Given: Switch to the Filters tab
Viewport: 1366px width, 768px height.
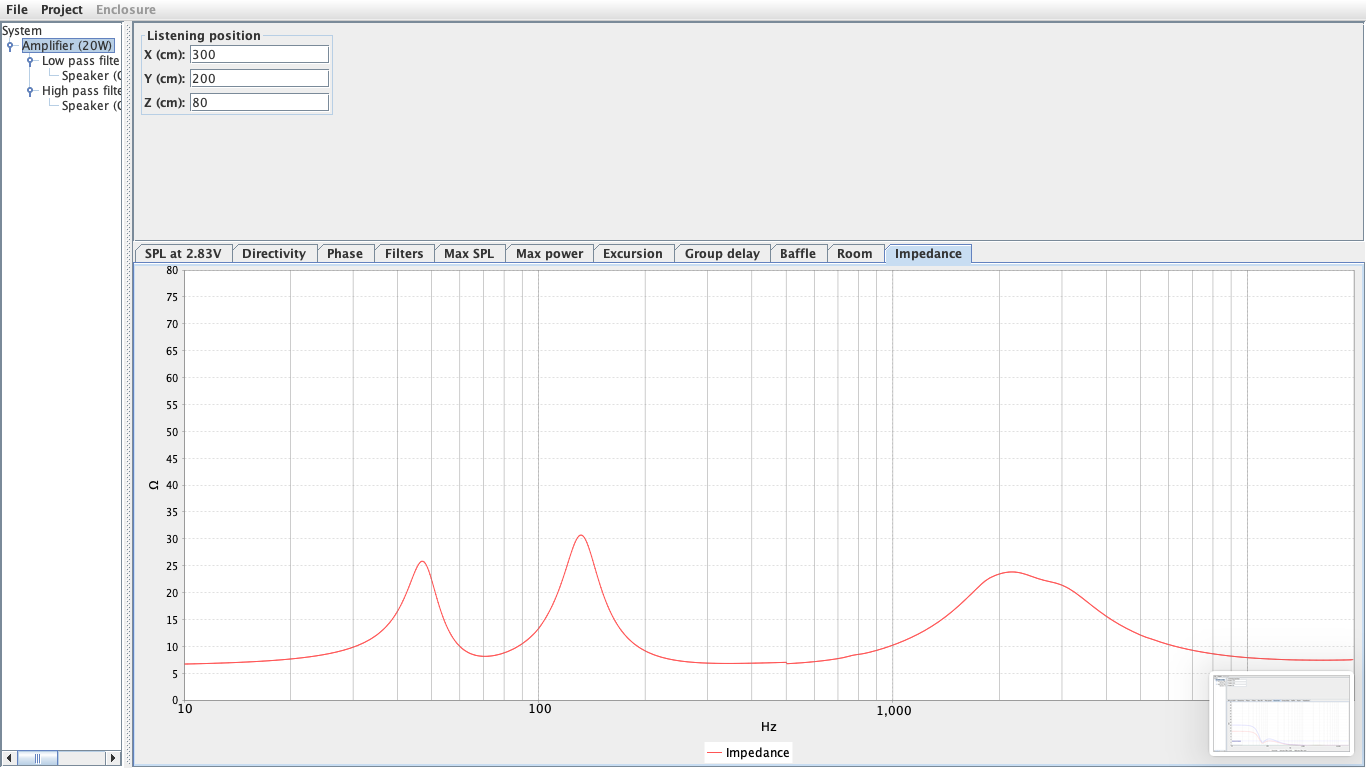Looking at the screenshot, I should click(404, 253).
